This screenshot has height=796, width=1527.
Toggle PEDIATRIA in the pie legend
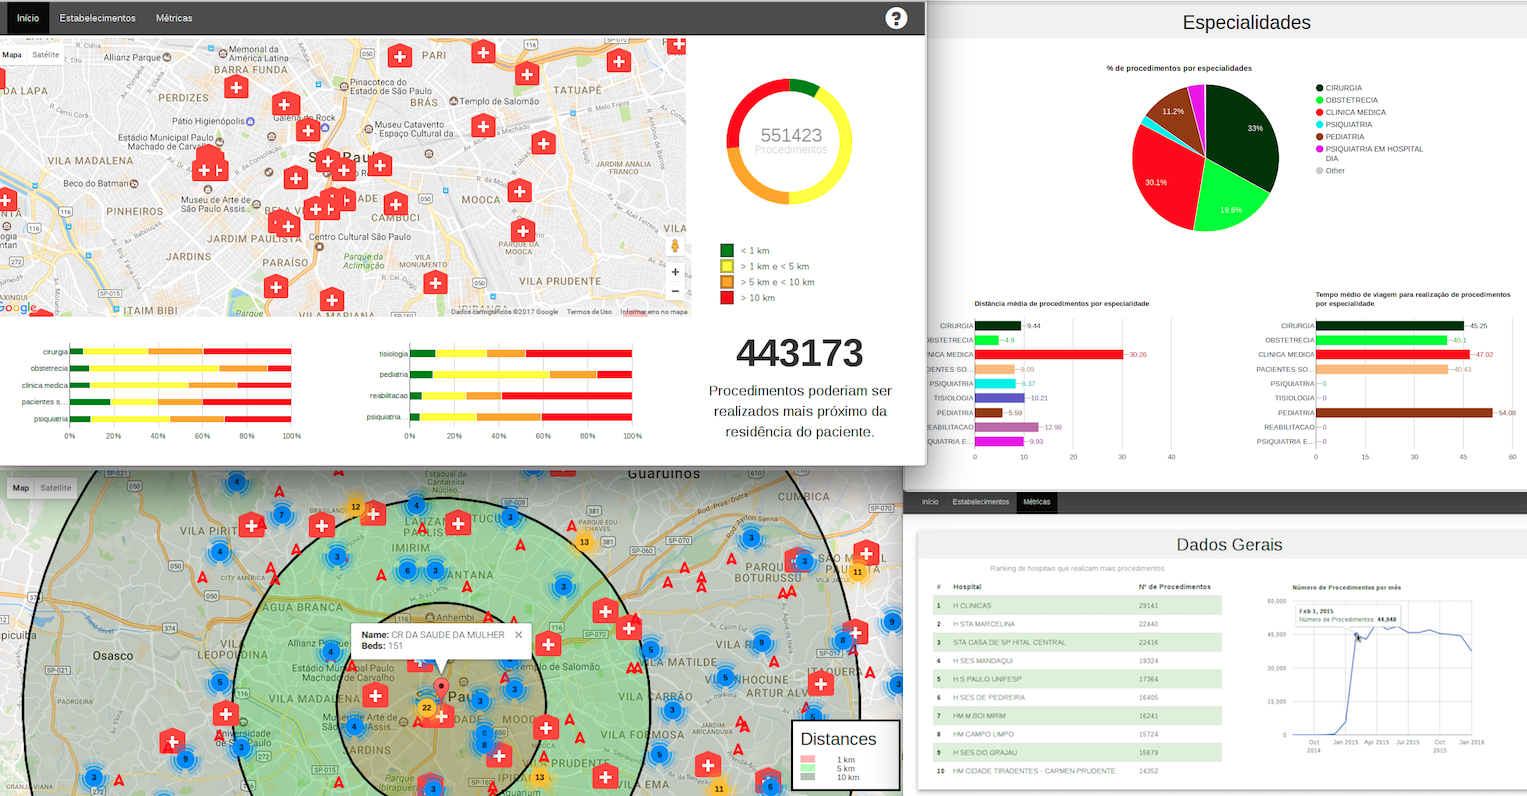[1340, 137]
